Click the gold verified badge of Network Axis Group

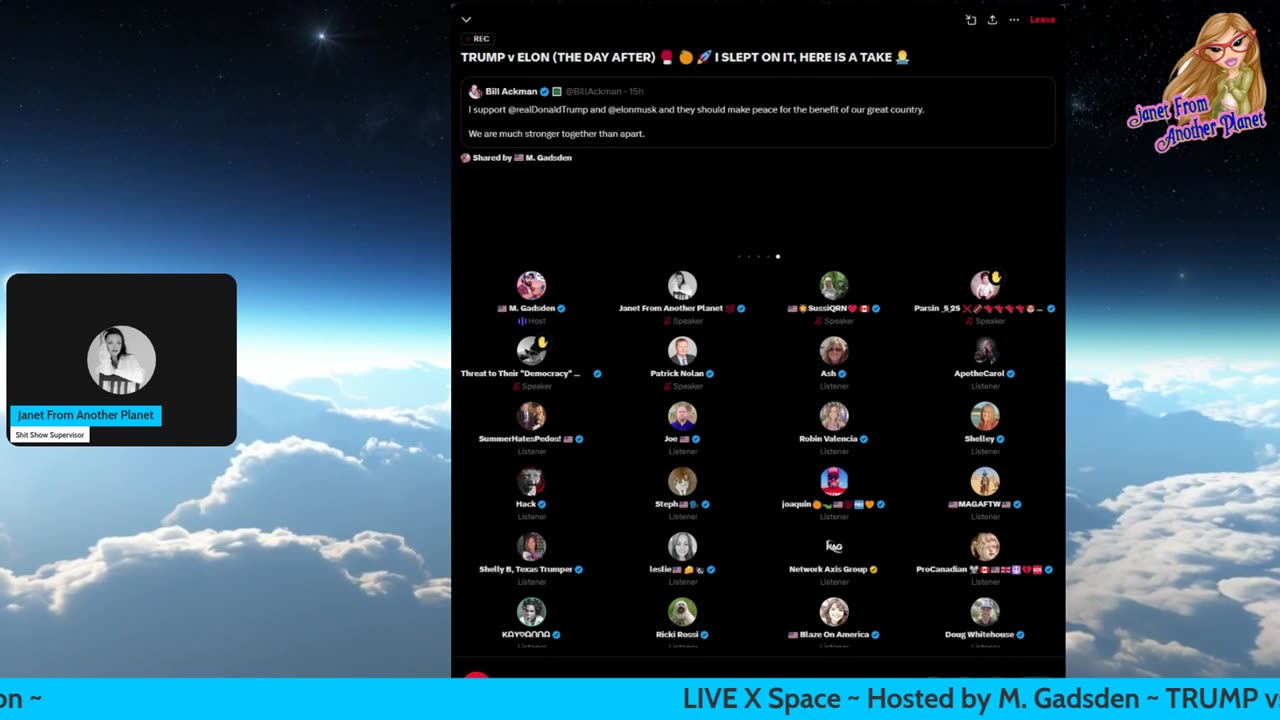[x=874, y=569]
